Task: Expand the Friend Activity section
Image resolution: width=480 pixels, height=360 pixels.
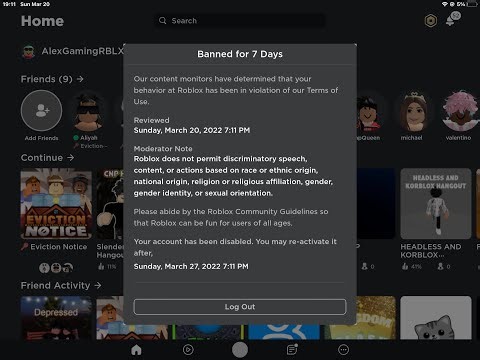Action: click(x=61, y=286)
